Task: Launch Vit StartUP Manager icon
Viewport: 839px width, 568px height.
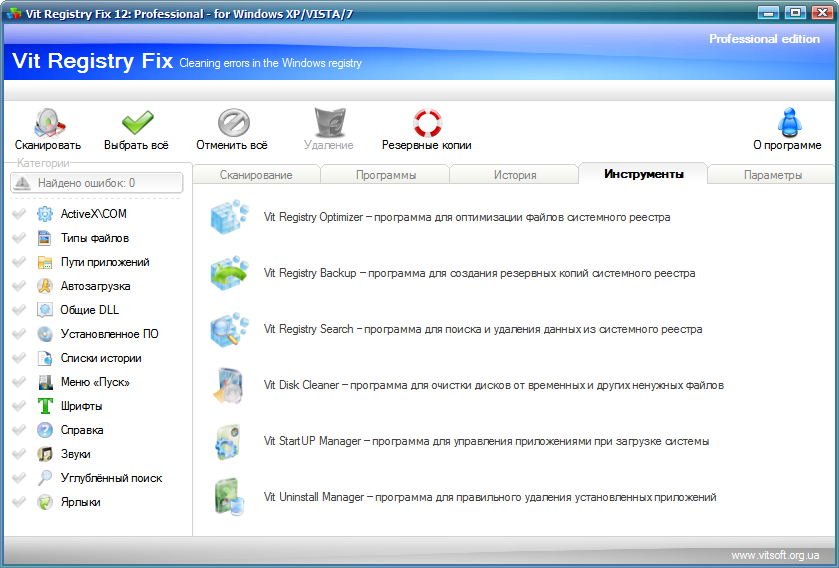Action: pyautogui.click(x=229, y=441)
